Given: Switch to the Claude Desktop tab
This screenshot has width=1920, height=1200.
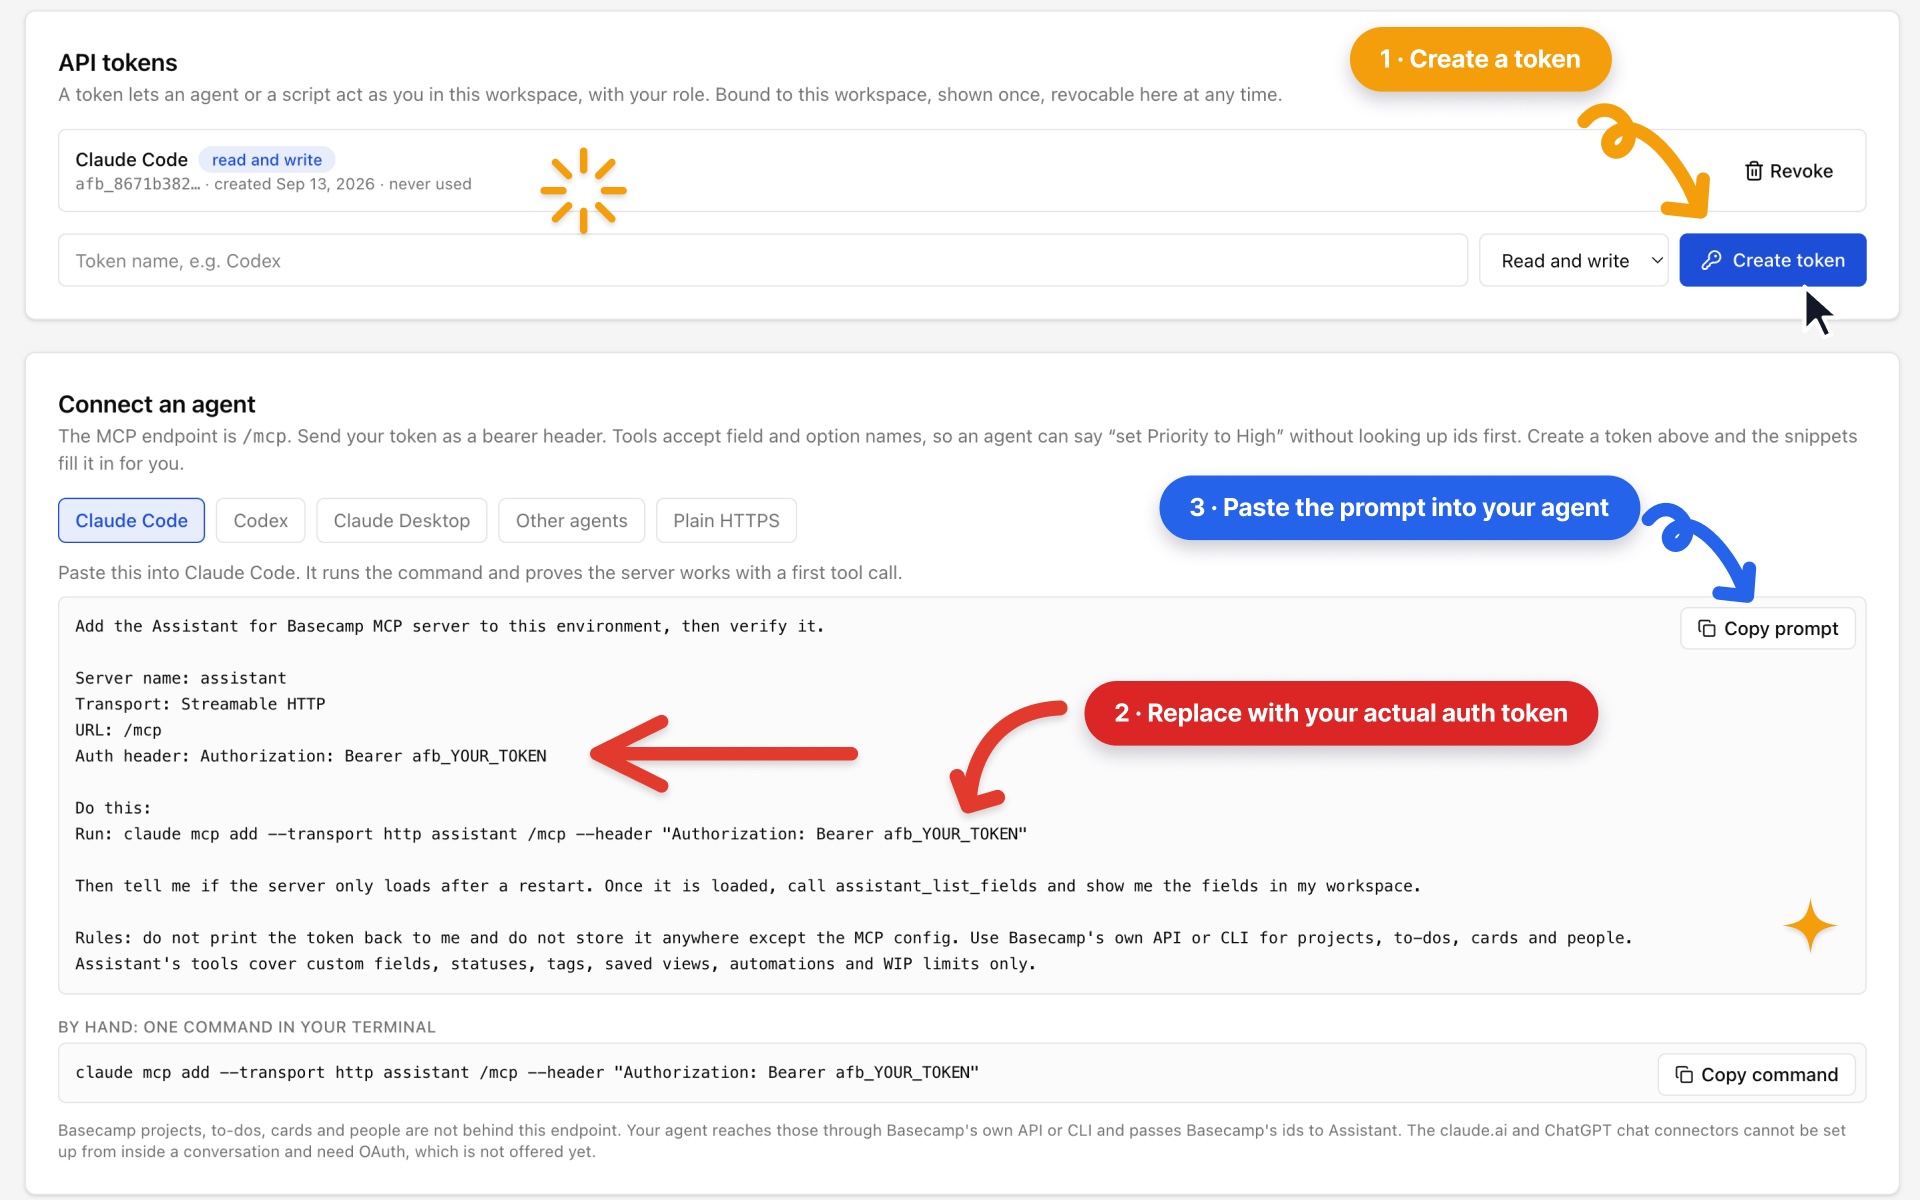Looking at the screenshot, I should 401,520.
